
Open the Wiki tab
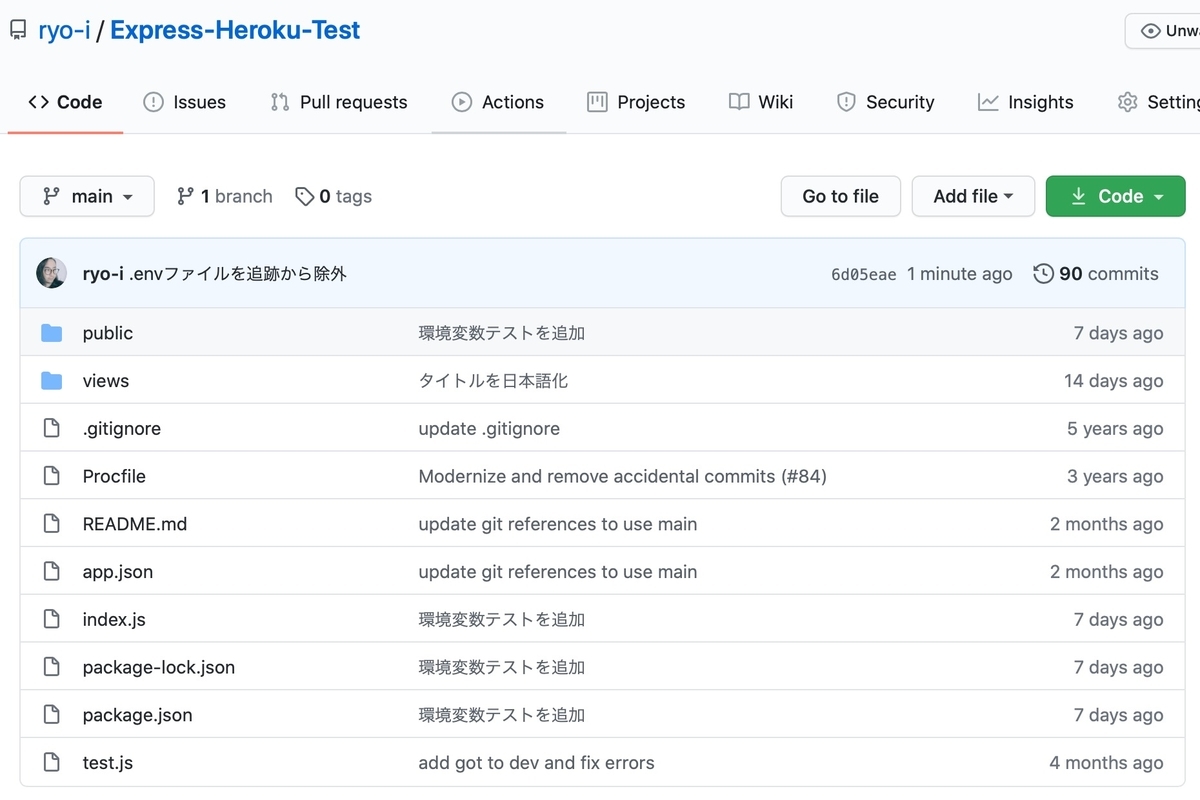[x=761, y=102]
